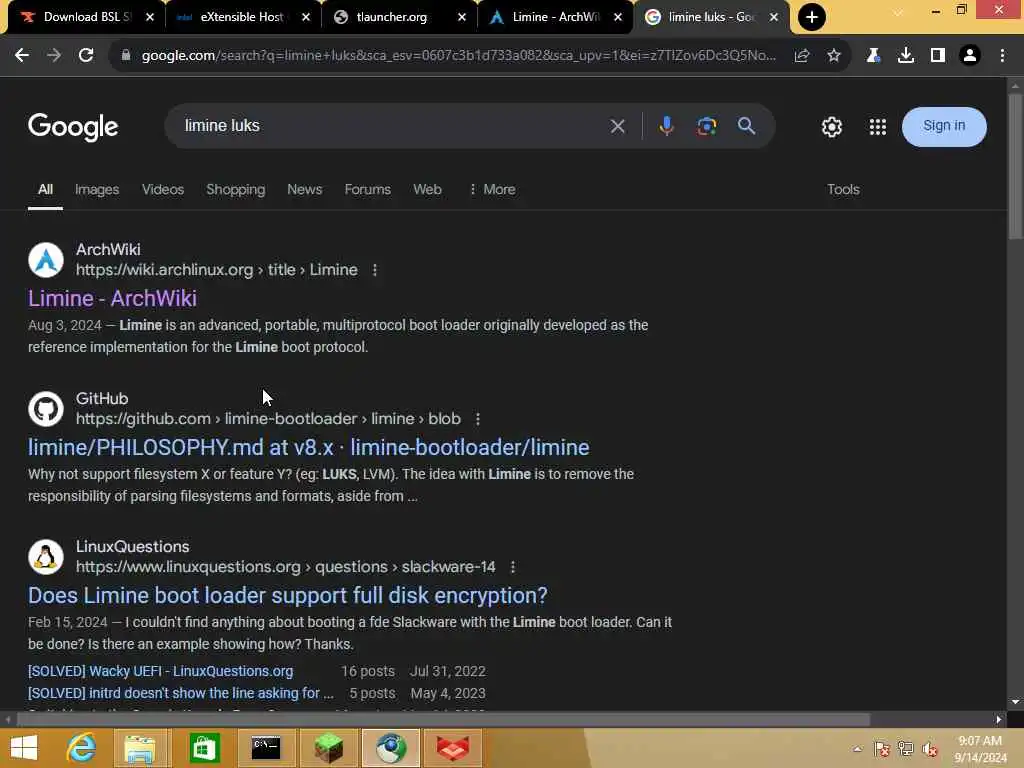1024x768 pixels.
Task: Click the GitHub result favicon
Action: click(x=46, y=409)
